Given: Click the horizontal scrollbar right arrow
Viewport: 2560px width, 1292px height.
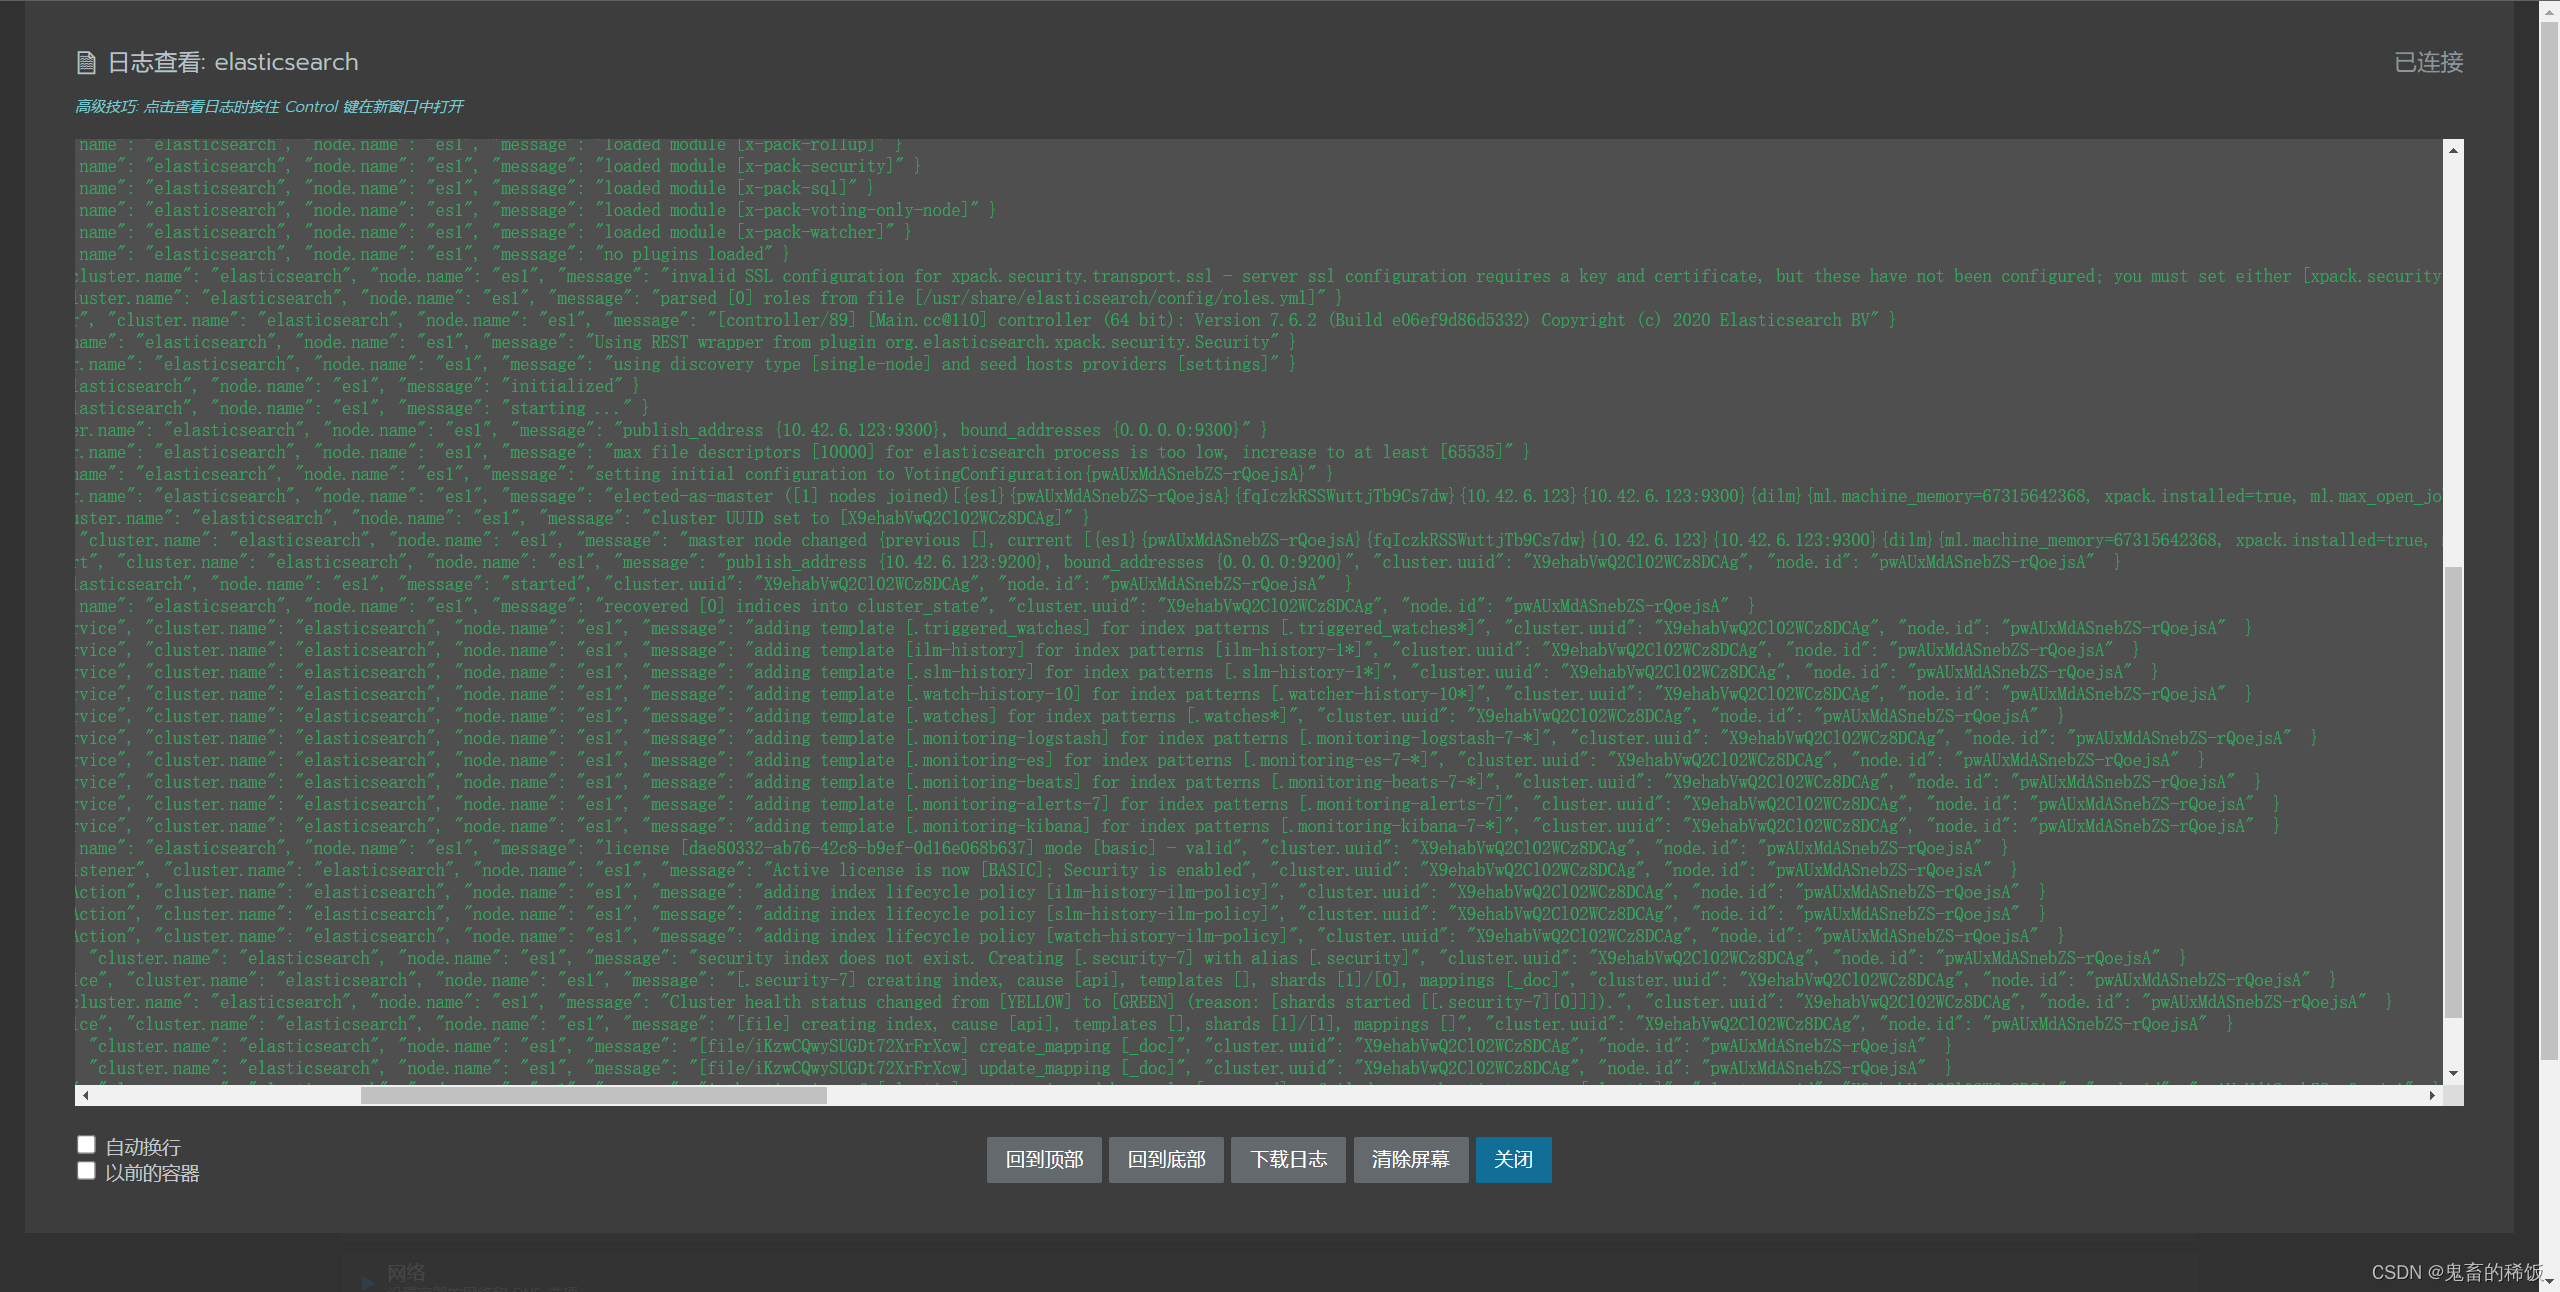Looking at the screenshot, I should click(2432, 1095).
